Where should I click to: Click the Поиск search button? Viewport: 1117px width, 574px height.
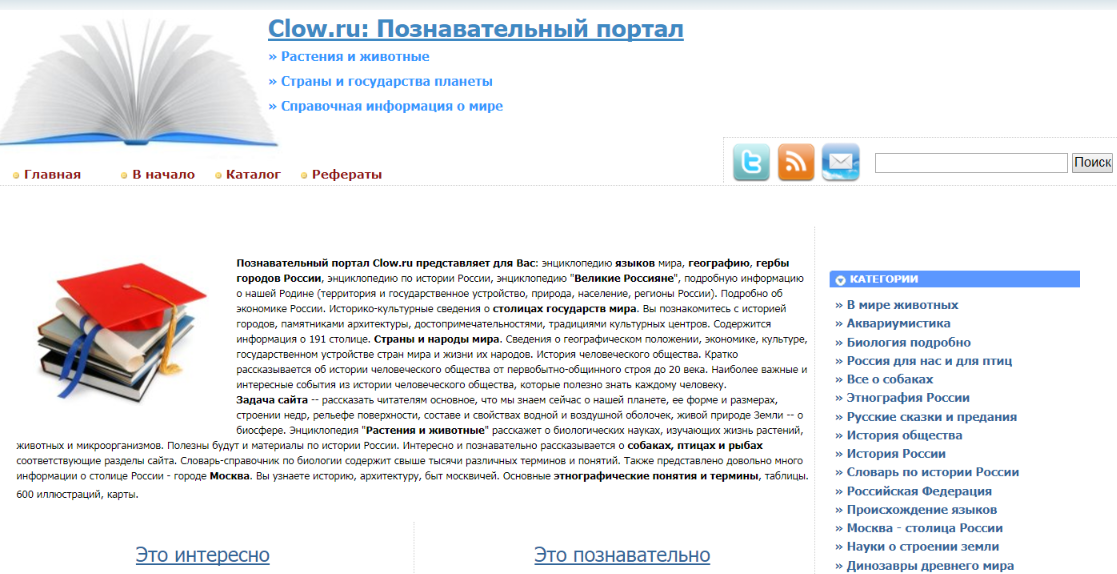click(x=1092, y=162)
